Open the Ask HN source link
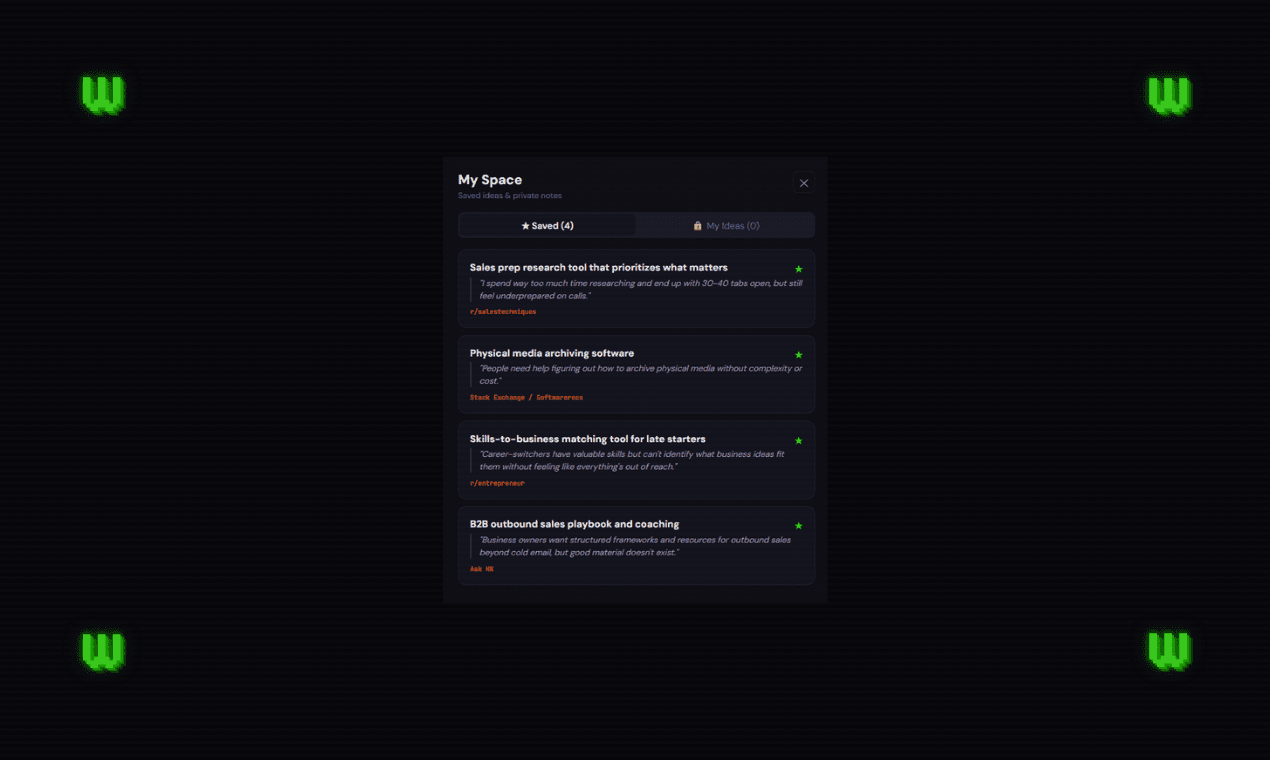 481,569
